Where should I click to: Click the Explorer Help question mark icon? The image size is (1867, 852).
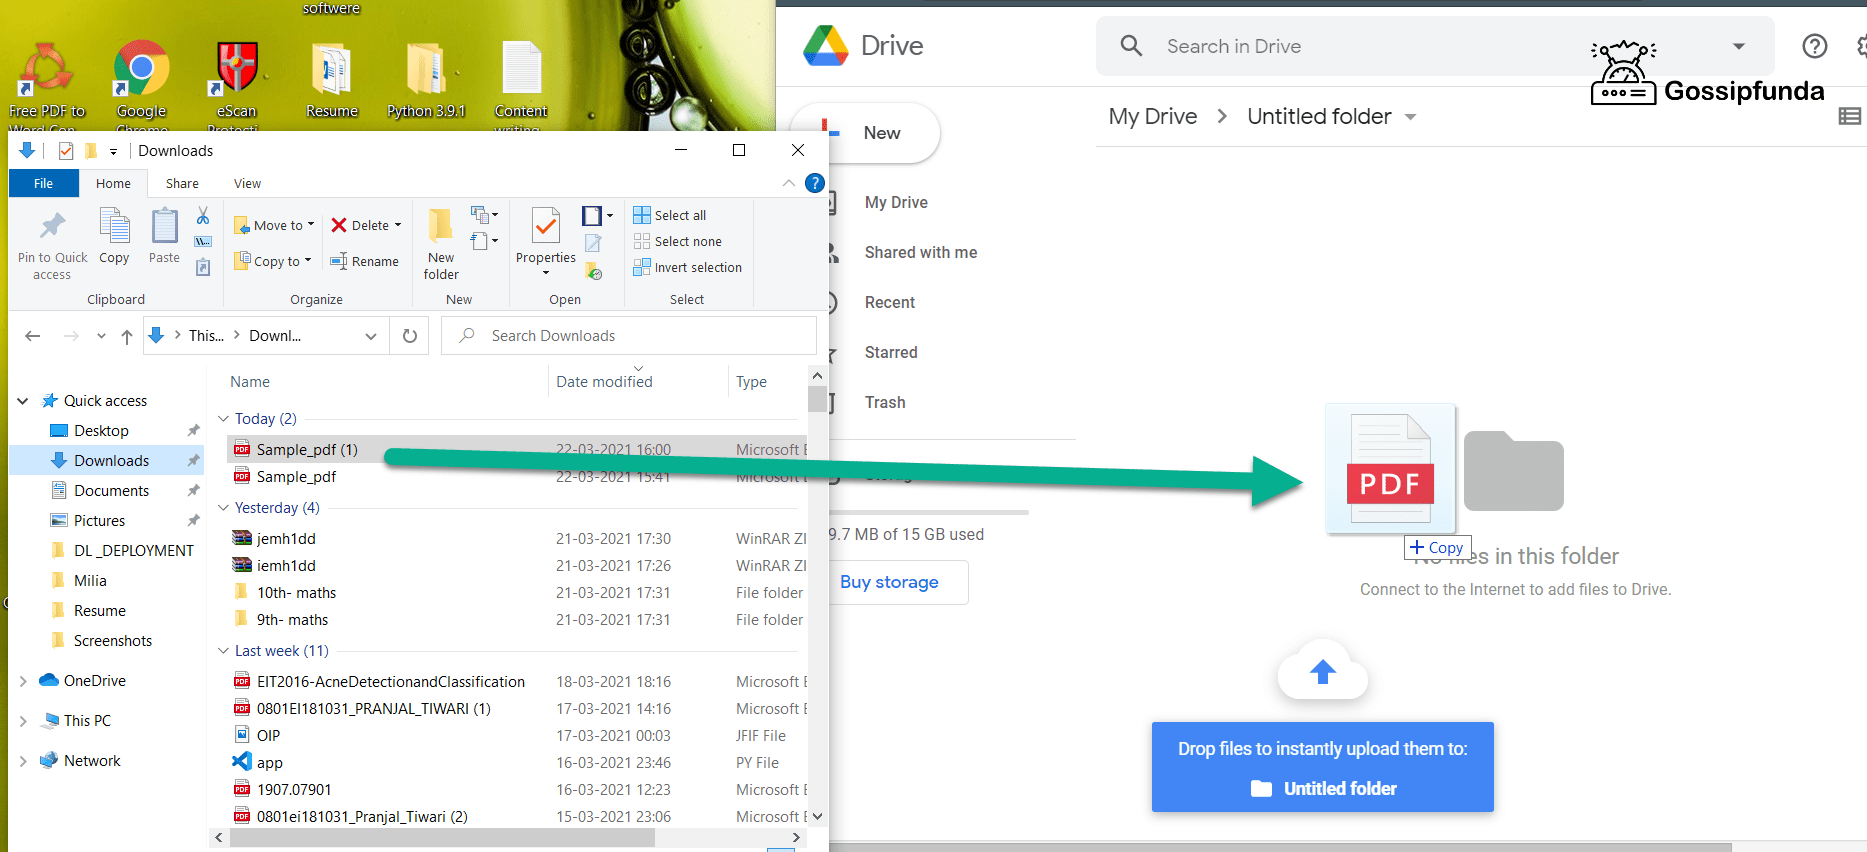(815, 183)
